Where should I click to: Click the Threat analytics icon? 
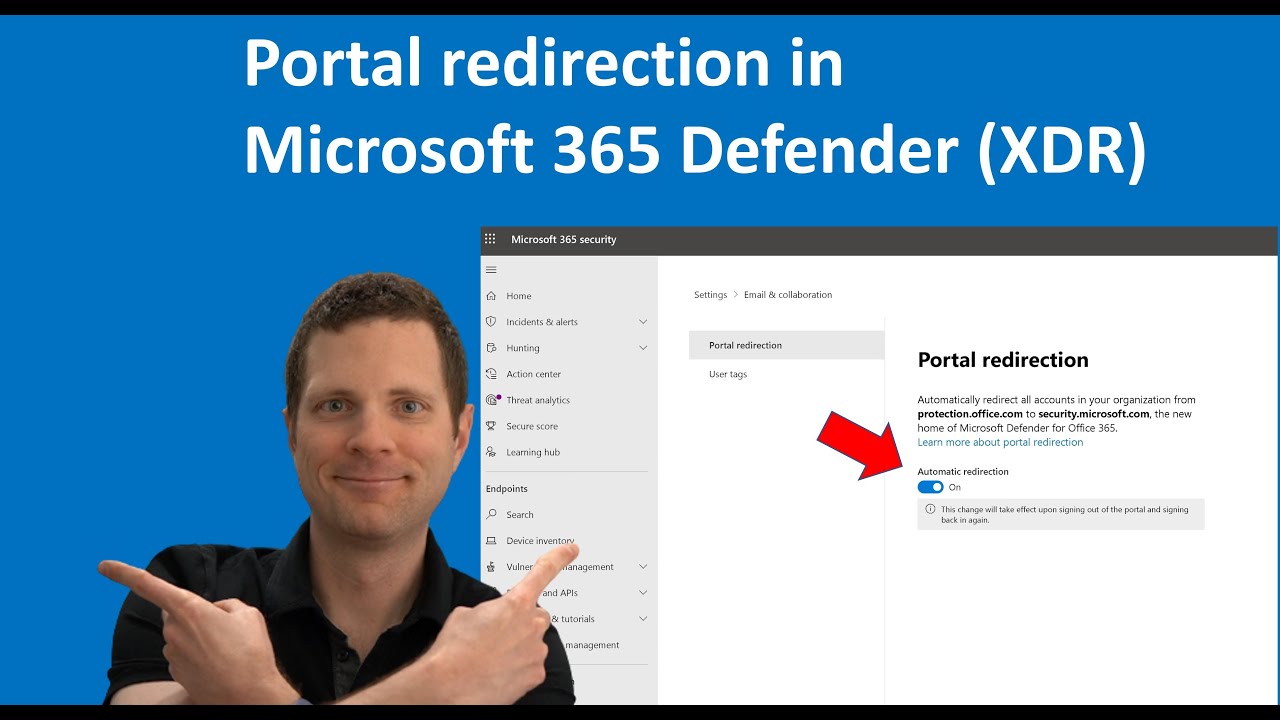point(491,400)
